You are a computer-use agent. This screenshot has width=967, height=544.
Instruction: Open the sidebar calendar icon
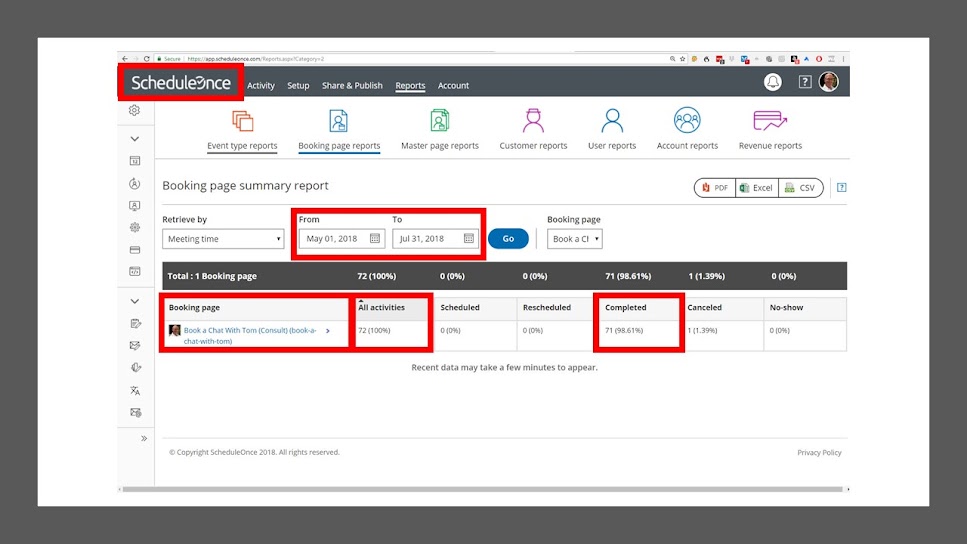(135, 161)
